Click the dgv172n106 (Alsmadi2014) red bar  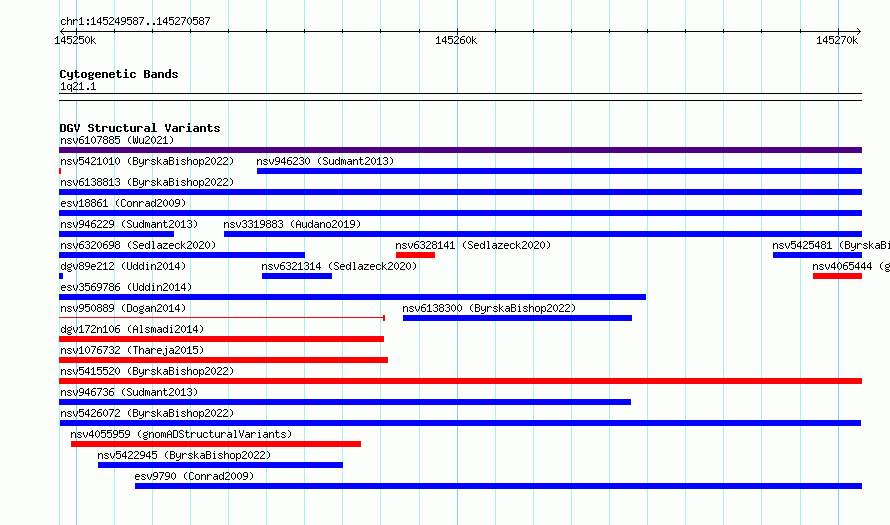221,339
